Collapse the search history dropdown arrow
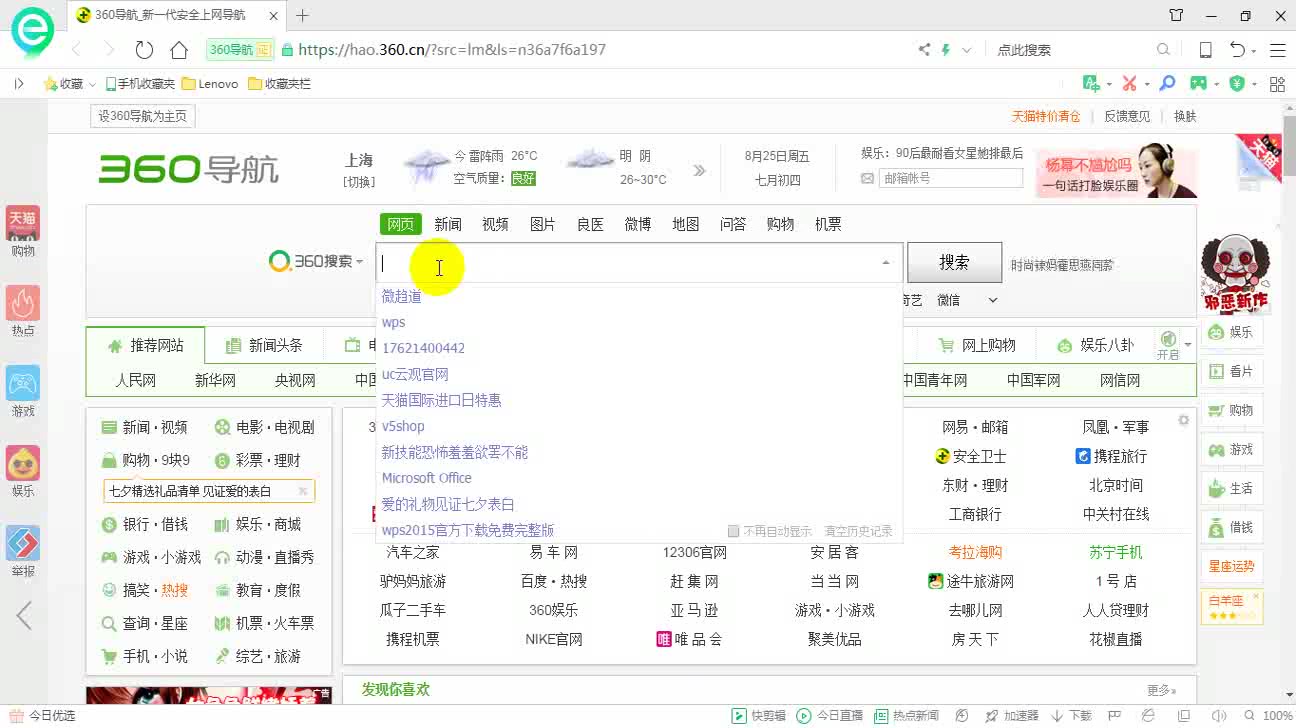 (x=885, y=263)
